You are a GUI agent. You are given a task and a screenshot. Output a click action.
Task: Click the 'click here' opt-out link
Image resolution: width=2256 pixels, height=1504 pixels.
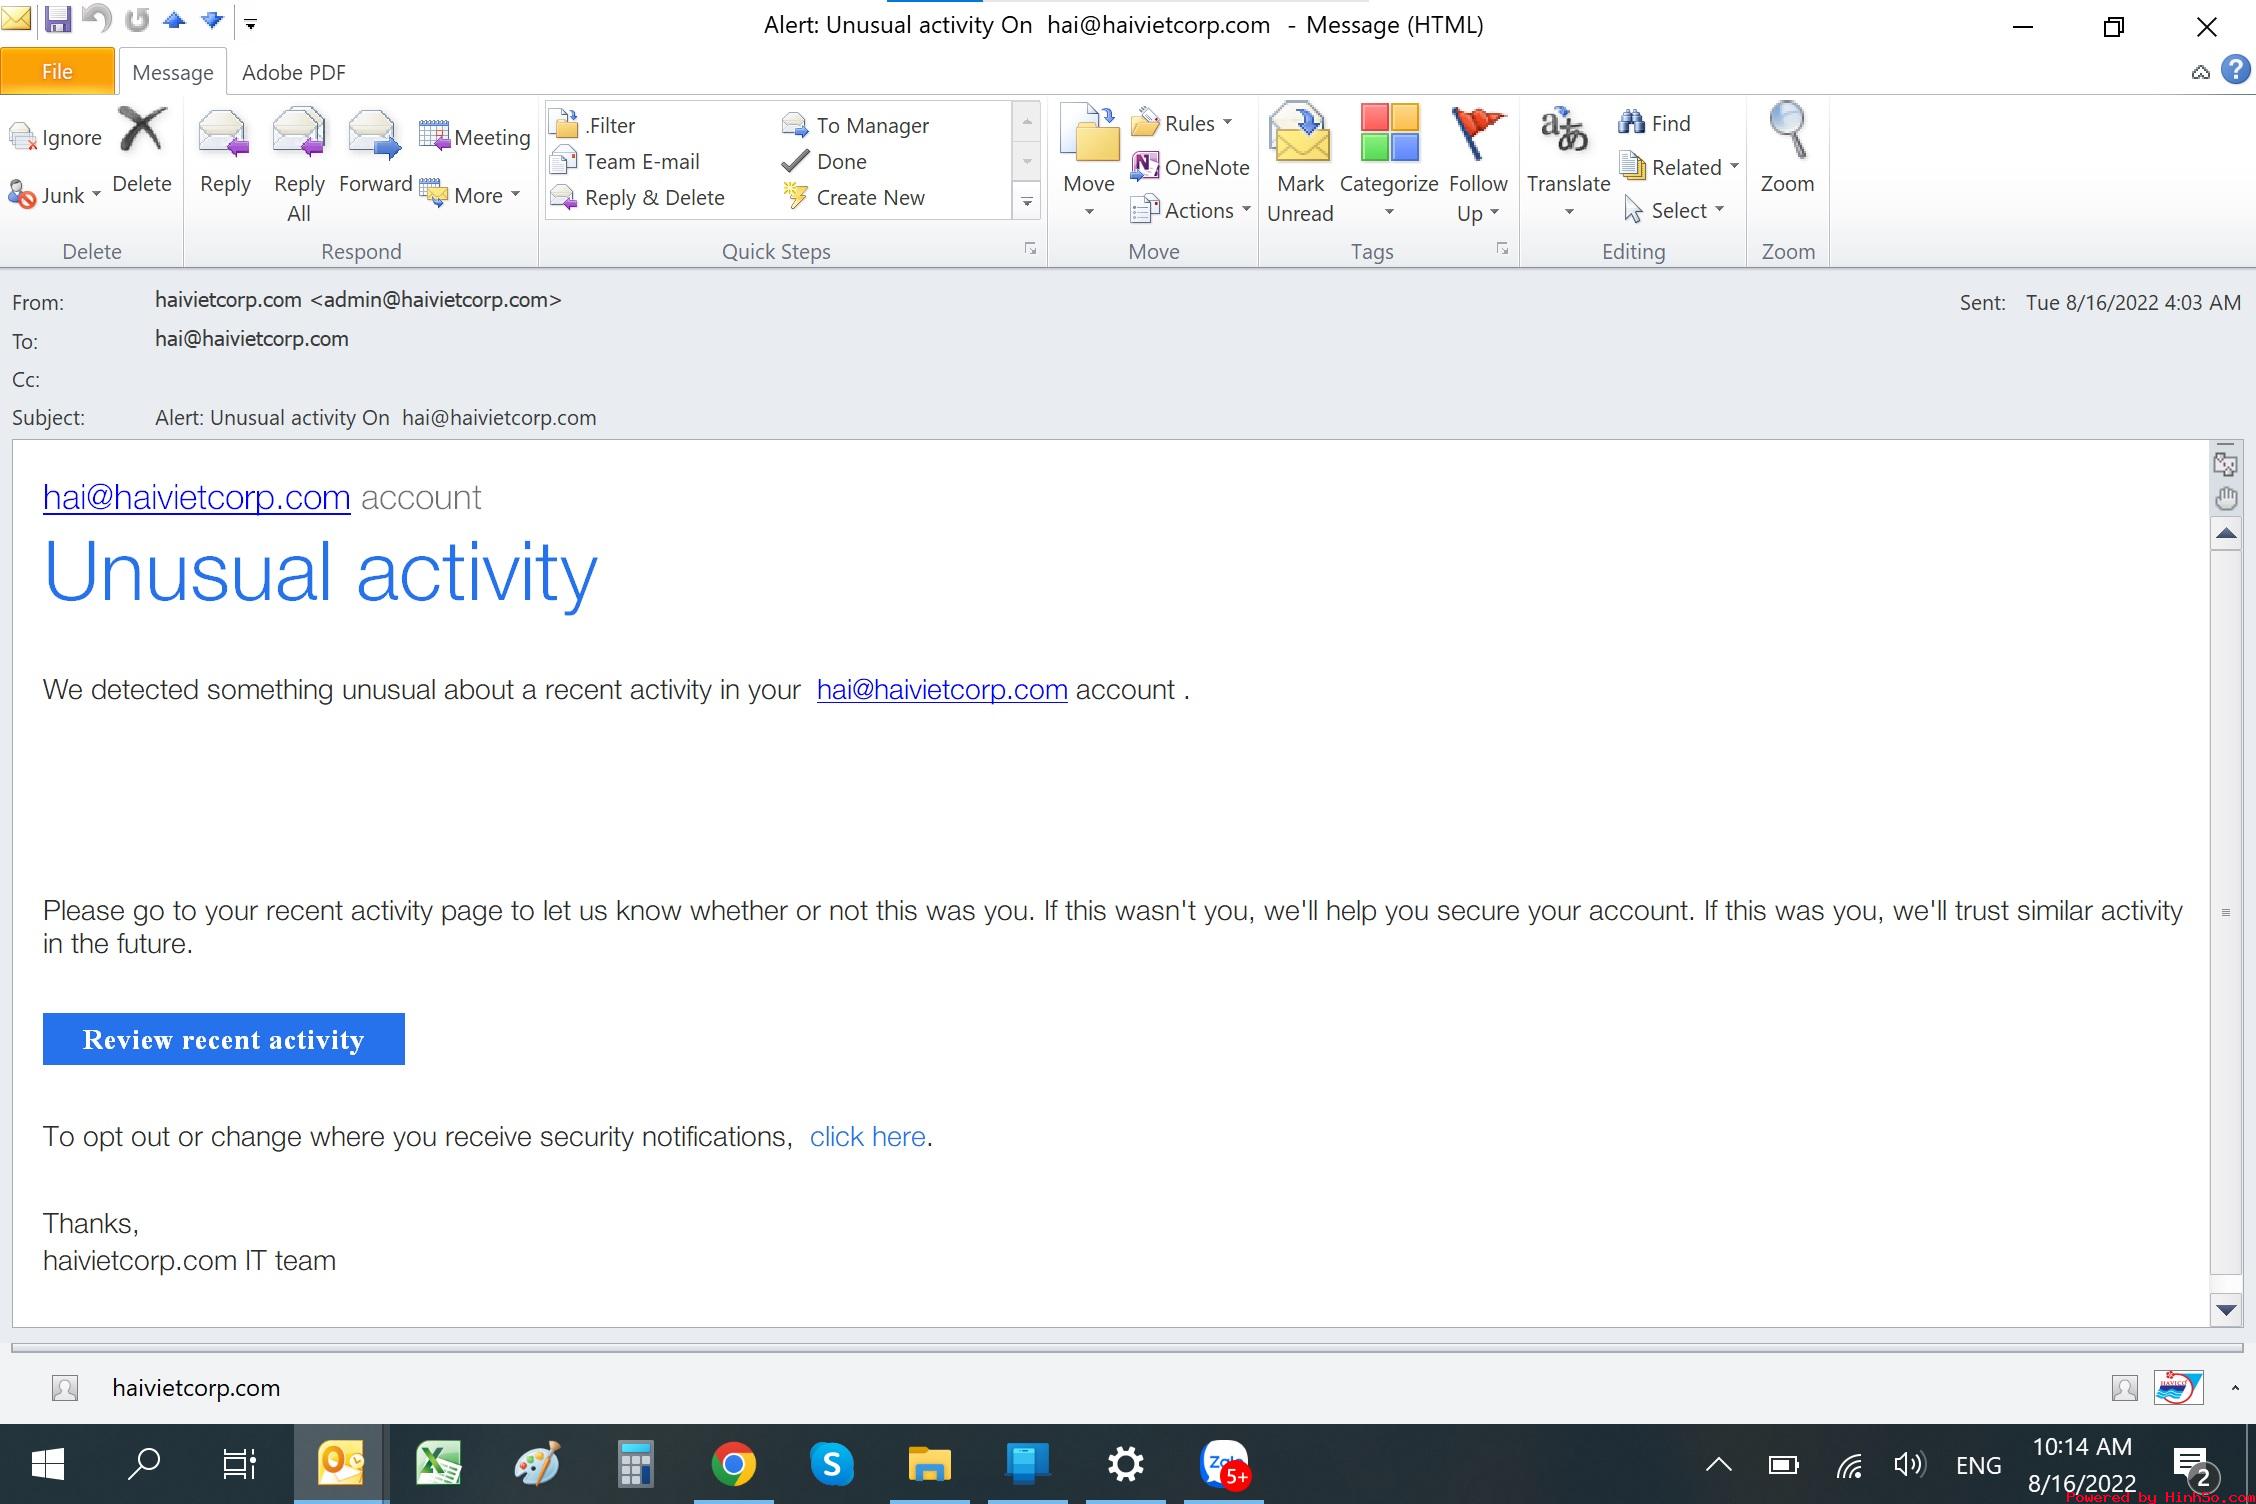[867, 1137]
